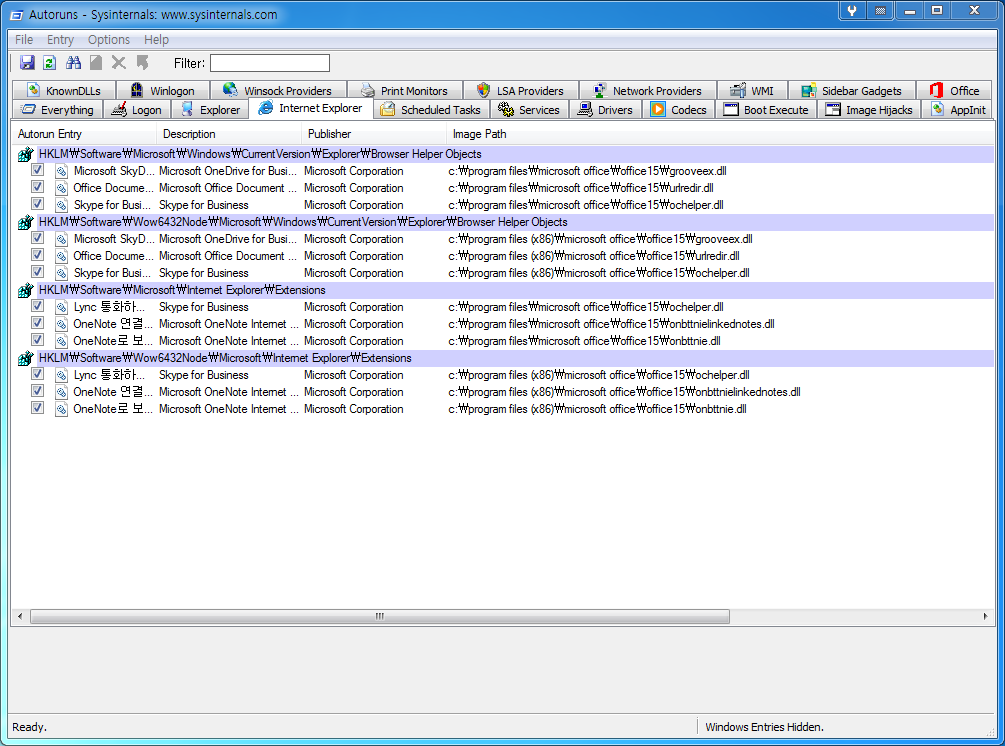Select the HKLM Wow6432Node Internet Explorer Extensions row
The image size is (1005, 746).
[503, 358]
